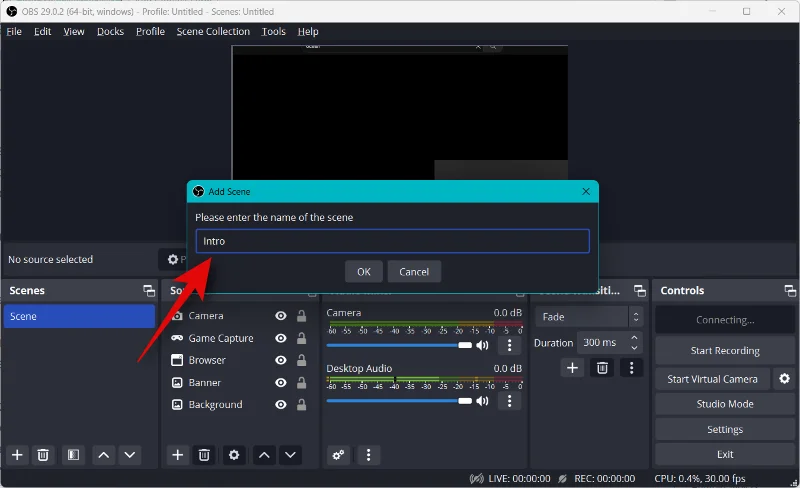Lock the Camera source
The height and width of the screenshot is (488, 800).
(x=302, y=316)
